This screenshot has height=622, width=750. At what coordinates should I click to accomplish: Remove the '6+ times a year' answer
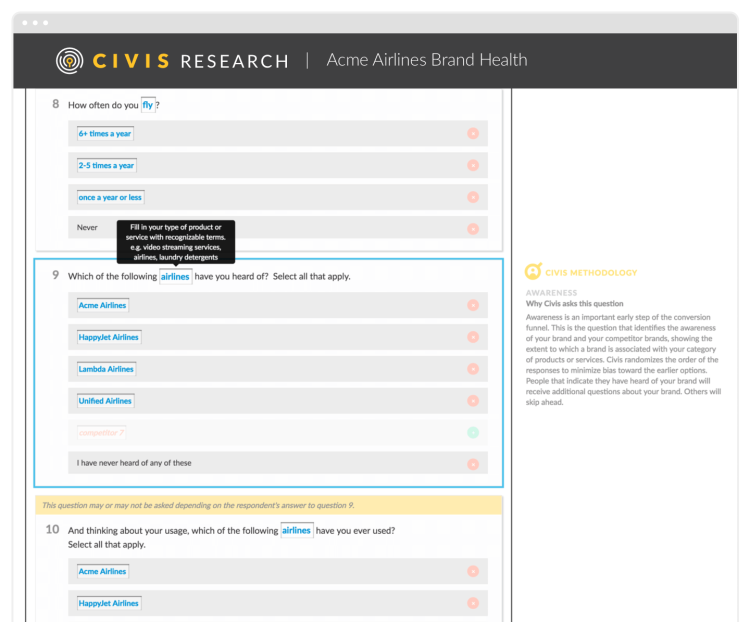473,133
